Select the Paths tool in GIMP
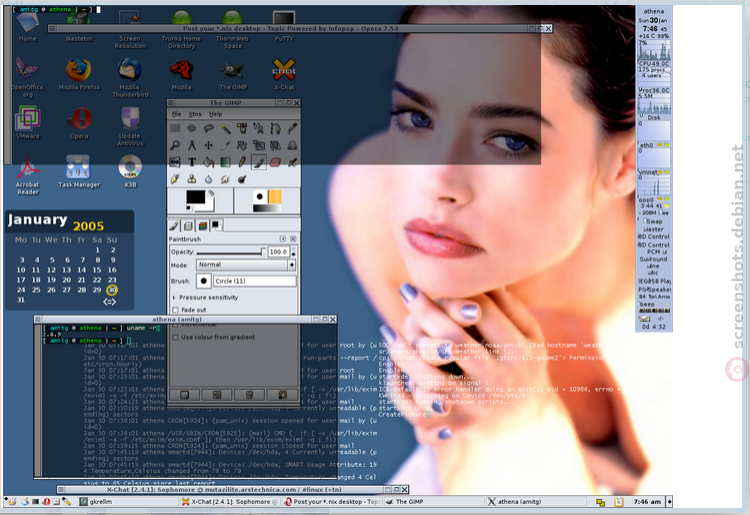The width and height of the screenshot is (750, 515). point(276,128)
